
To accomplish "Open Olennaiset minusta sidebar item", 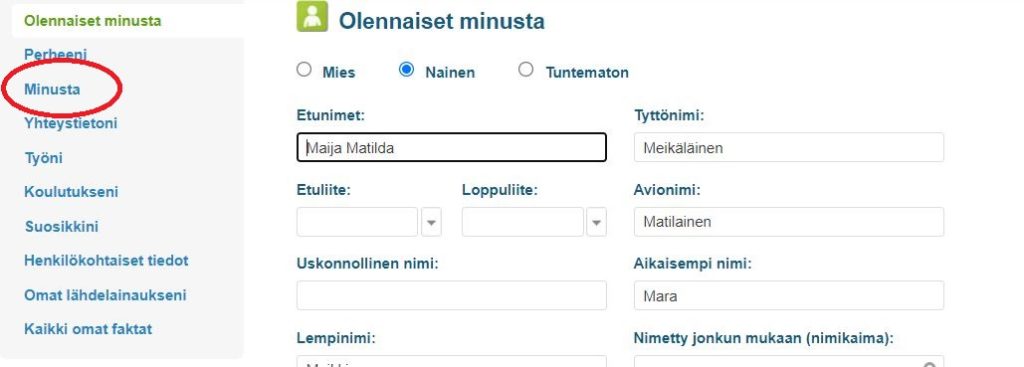I will (93, 21).
